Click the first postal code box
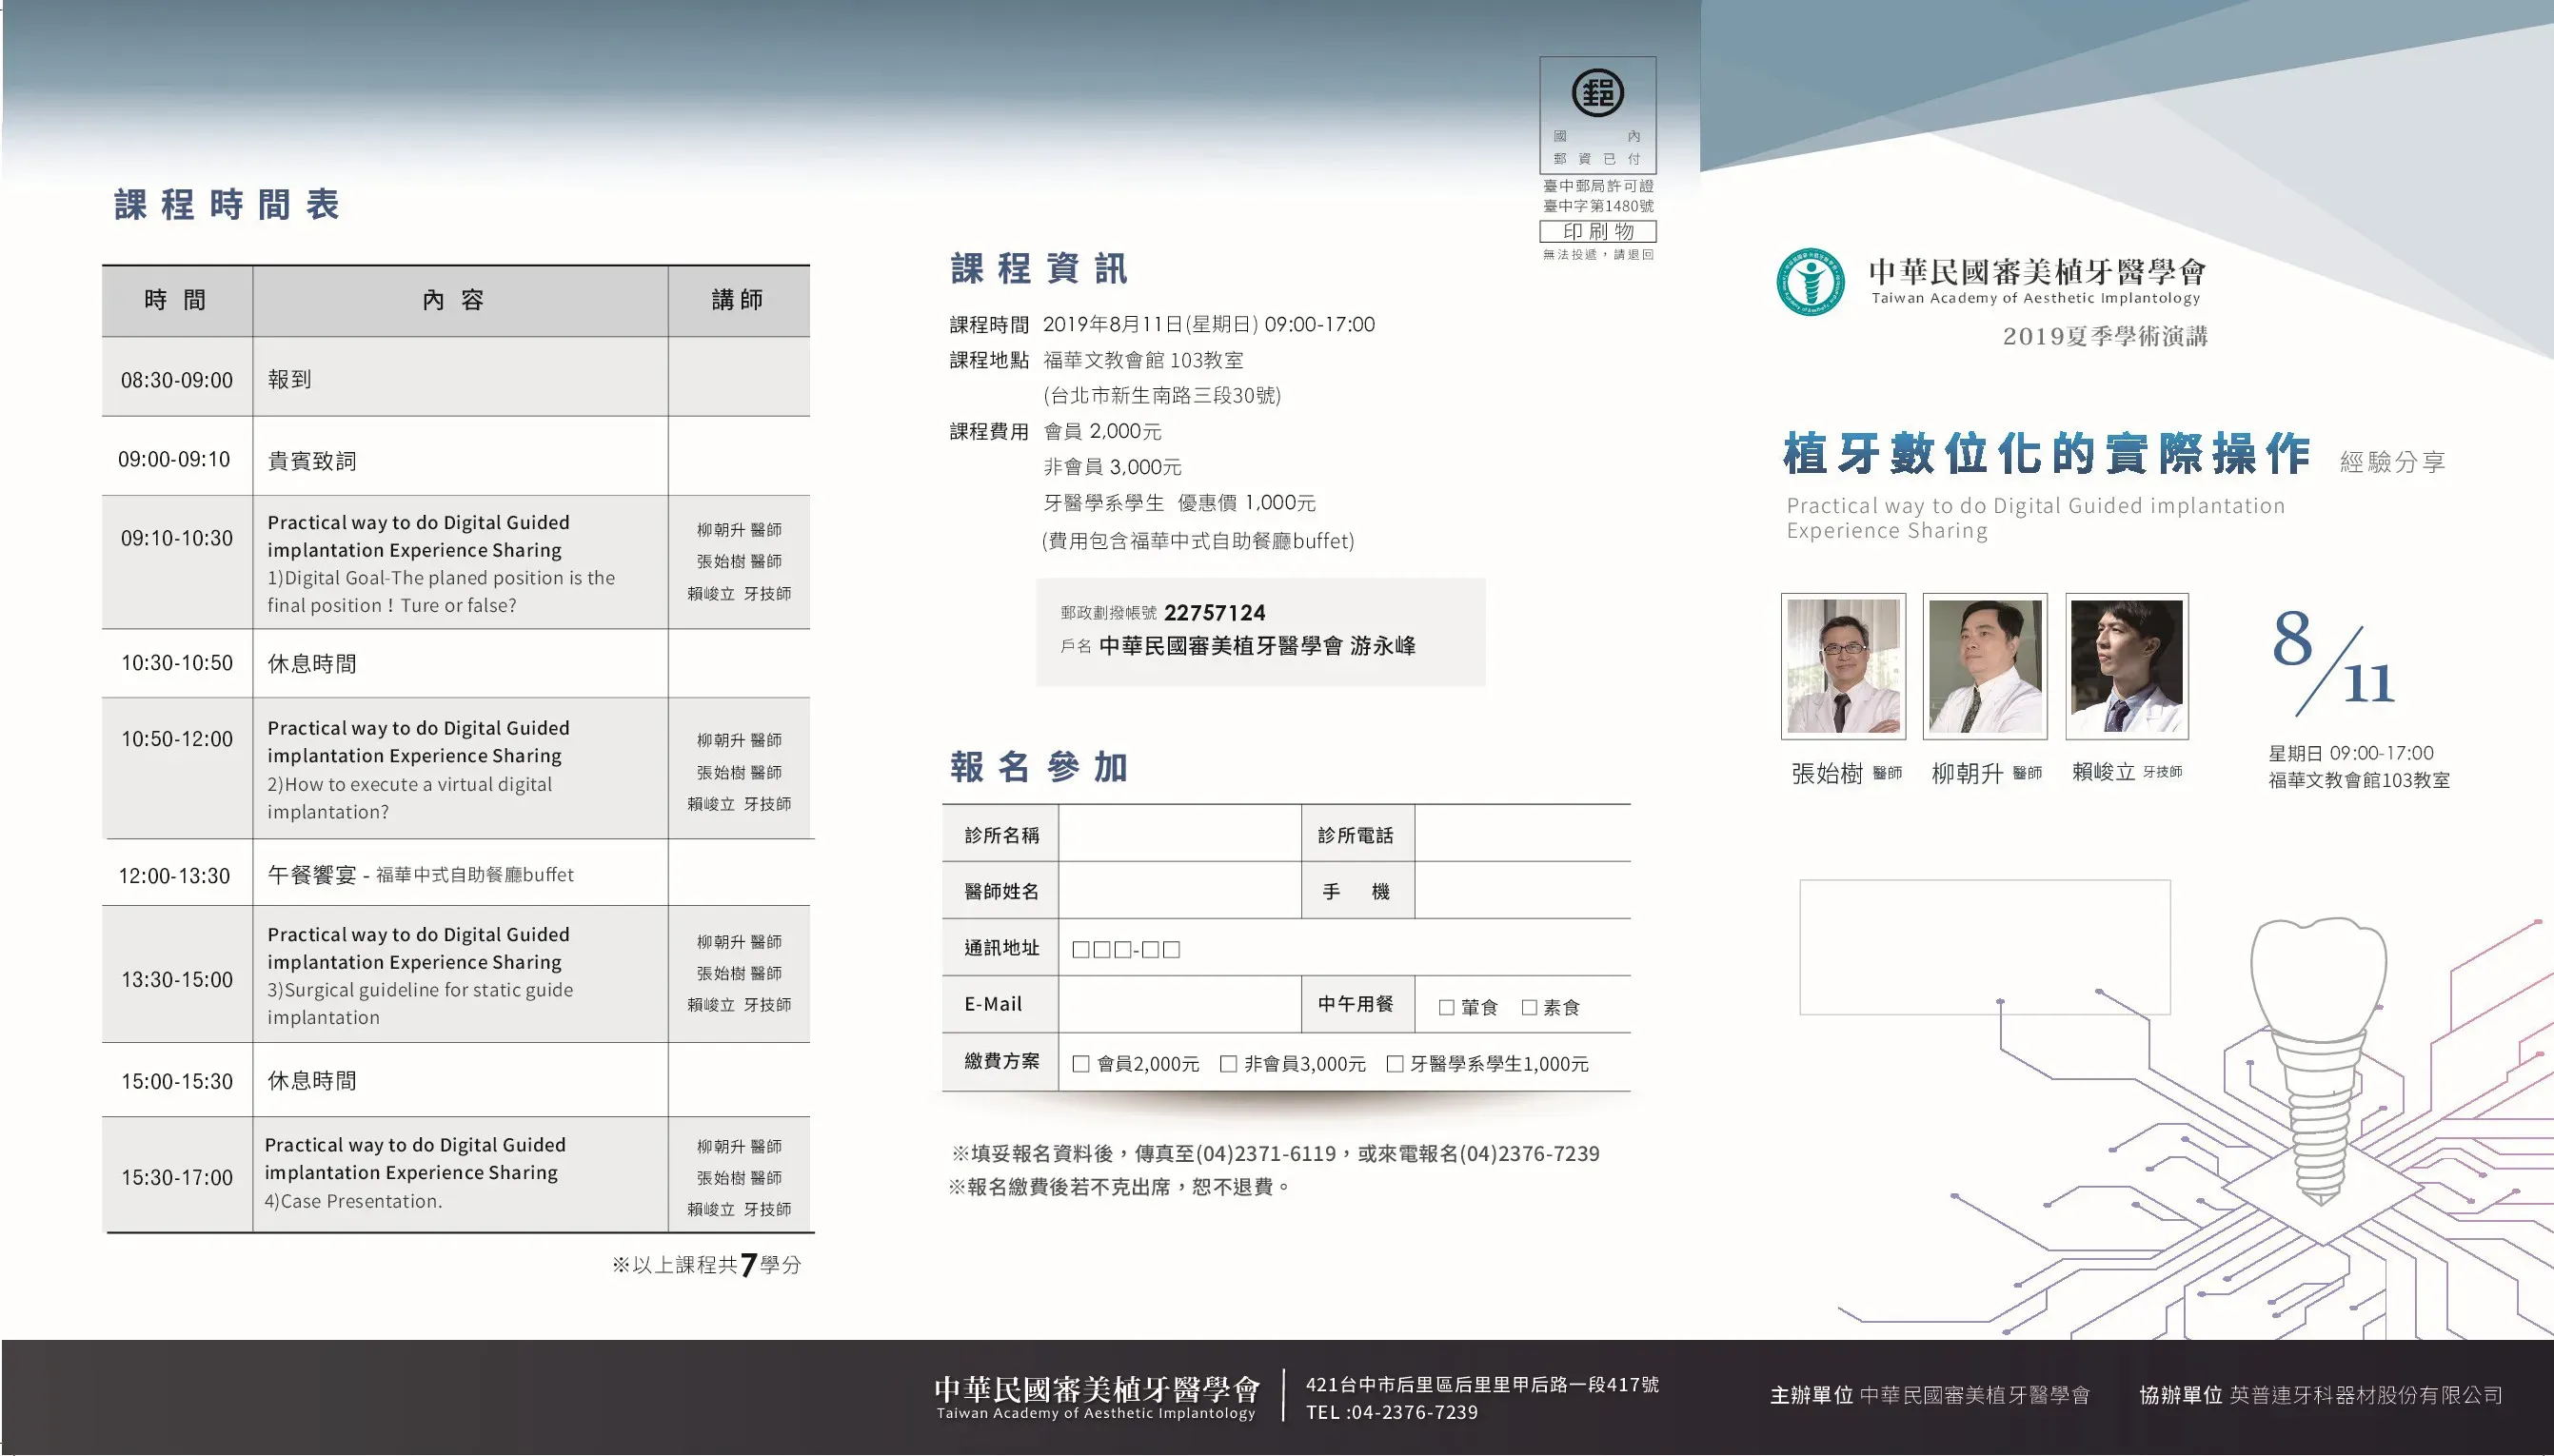Image resolution: width=2554 pixels, height=1456 pixels. (x=1081, y=949)
